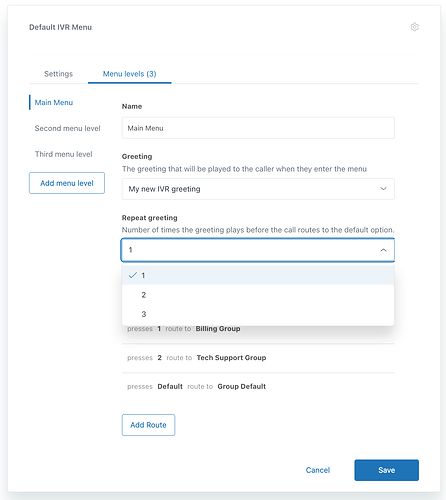Click the Repeat greeting combo box
The width and height of the screenshot is (446, 500).
pos(258,250)
